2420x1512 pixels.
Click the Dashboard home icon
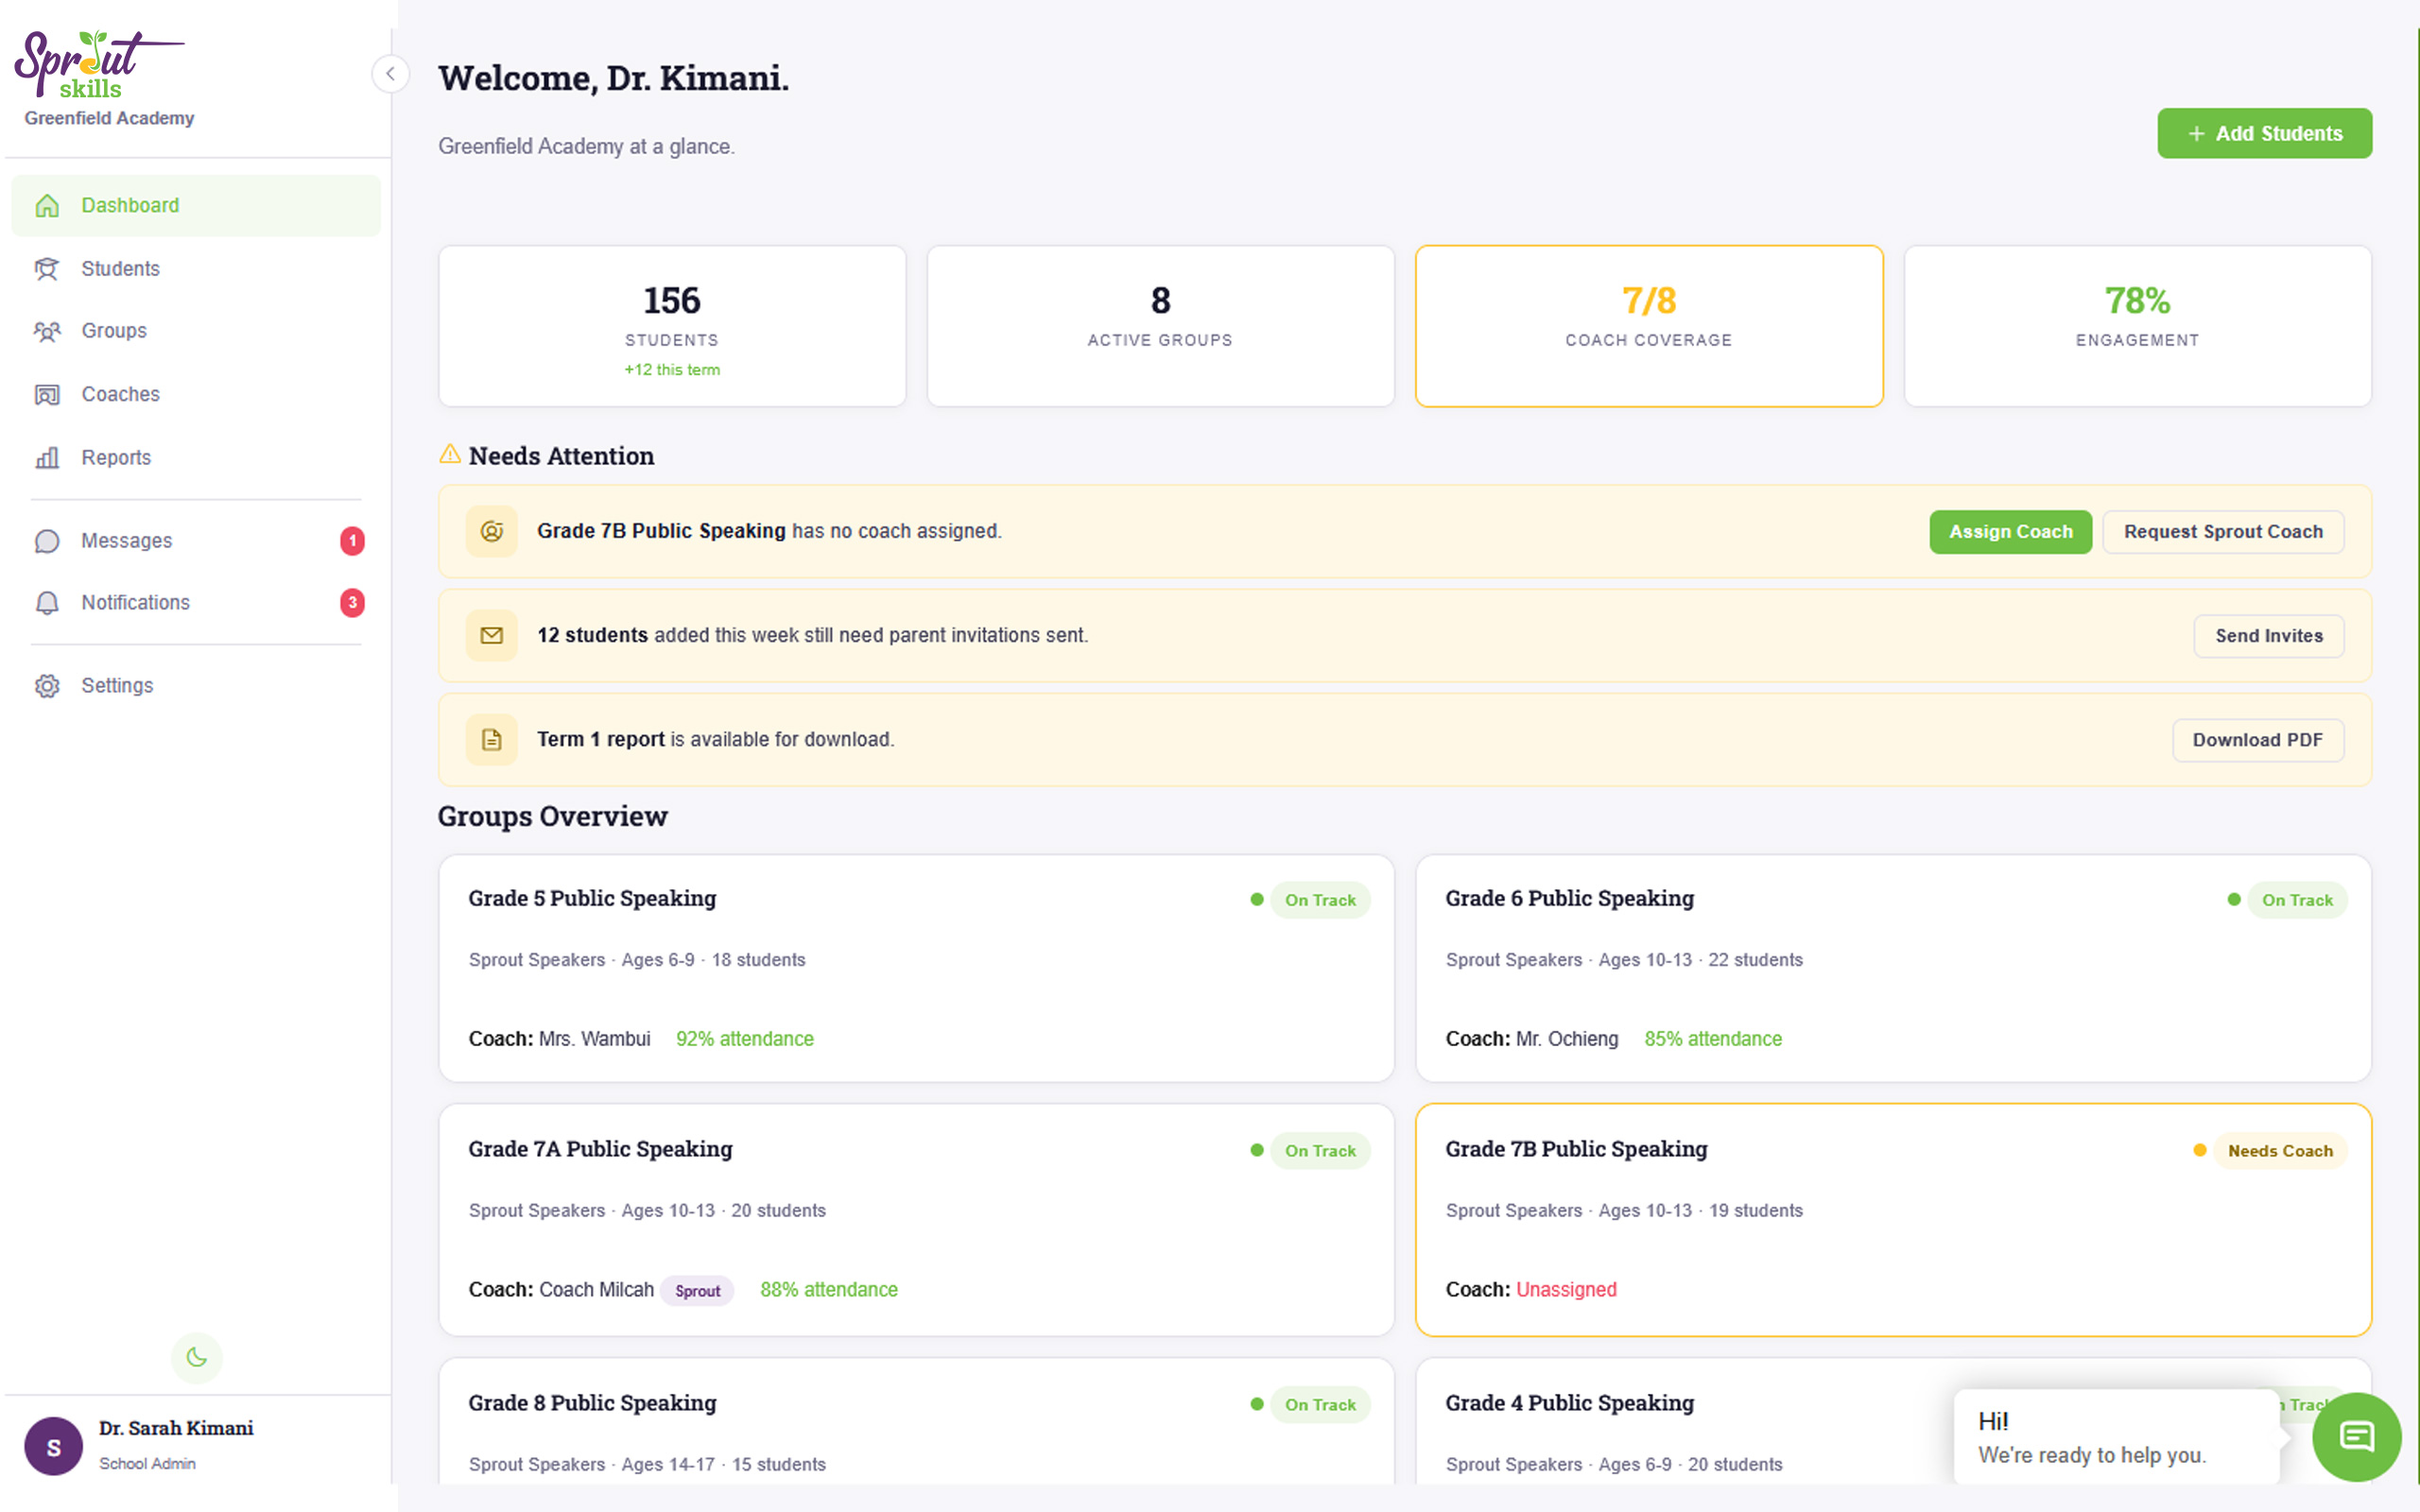[47, 205]
